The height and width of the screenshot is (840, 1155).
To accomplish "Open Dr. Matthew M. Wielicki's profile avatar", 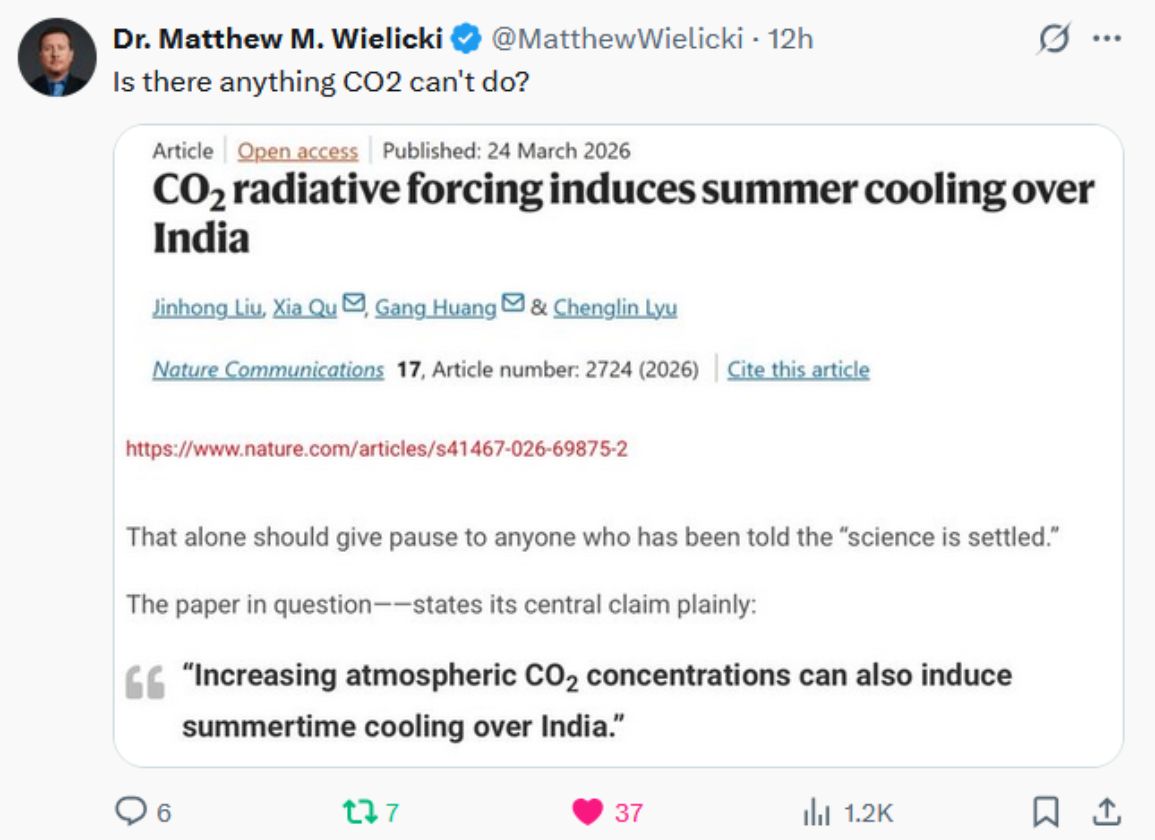I will (x=57, y=57).
